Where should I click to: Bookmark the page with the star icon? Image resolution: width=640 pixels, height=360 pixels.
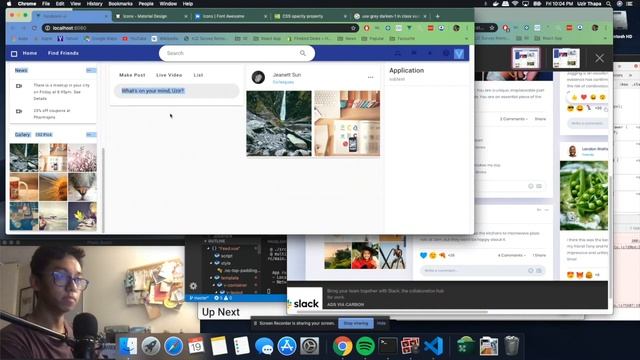pos(353,28)
